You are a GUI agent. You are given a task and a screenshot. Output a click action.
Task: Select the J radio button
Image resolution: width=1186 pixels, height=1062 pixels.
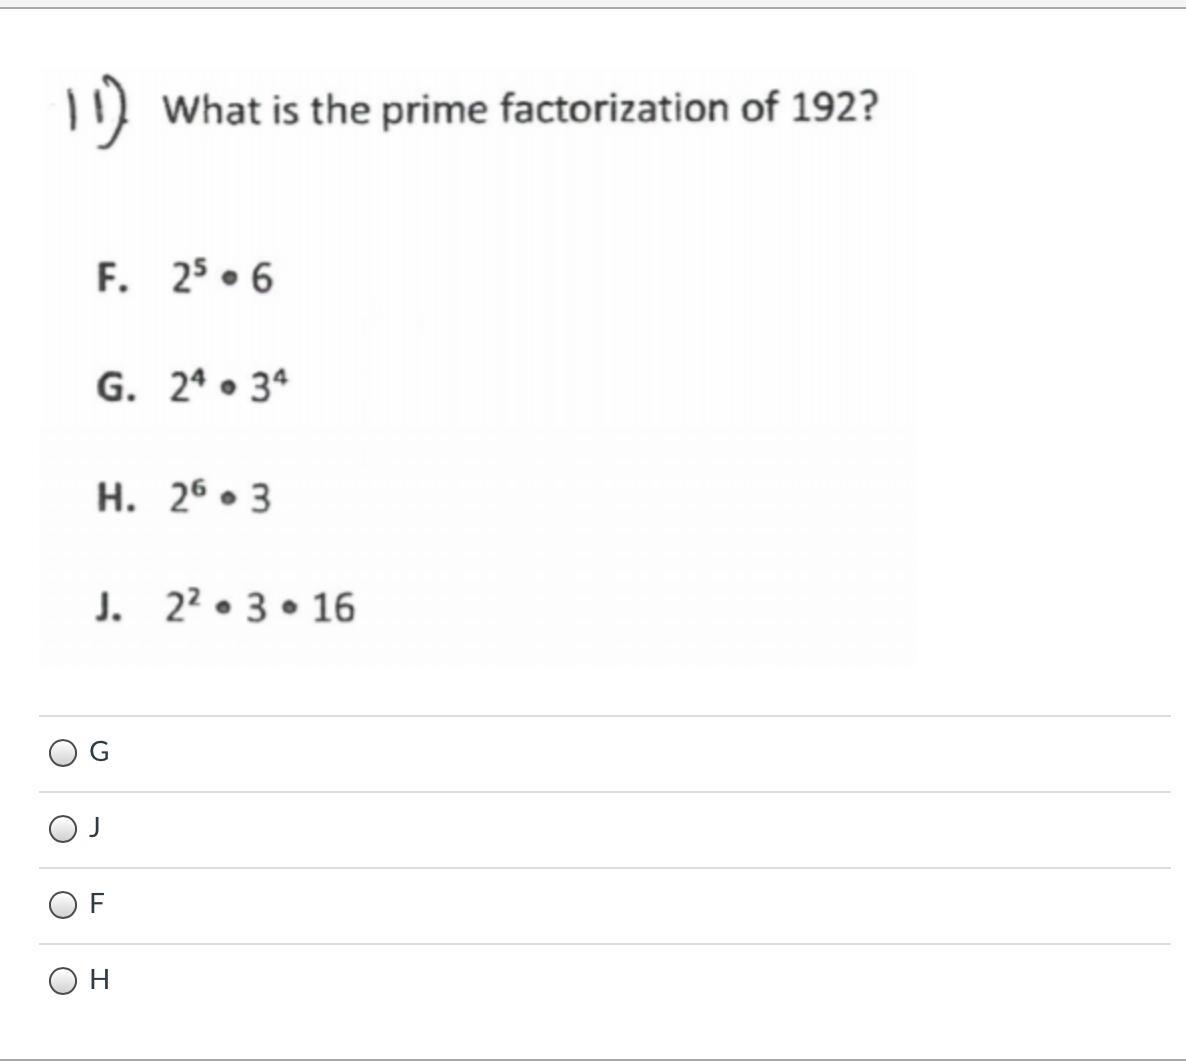[x=63, y=828]
